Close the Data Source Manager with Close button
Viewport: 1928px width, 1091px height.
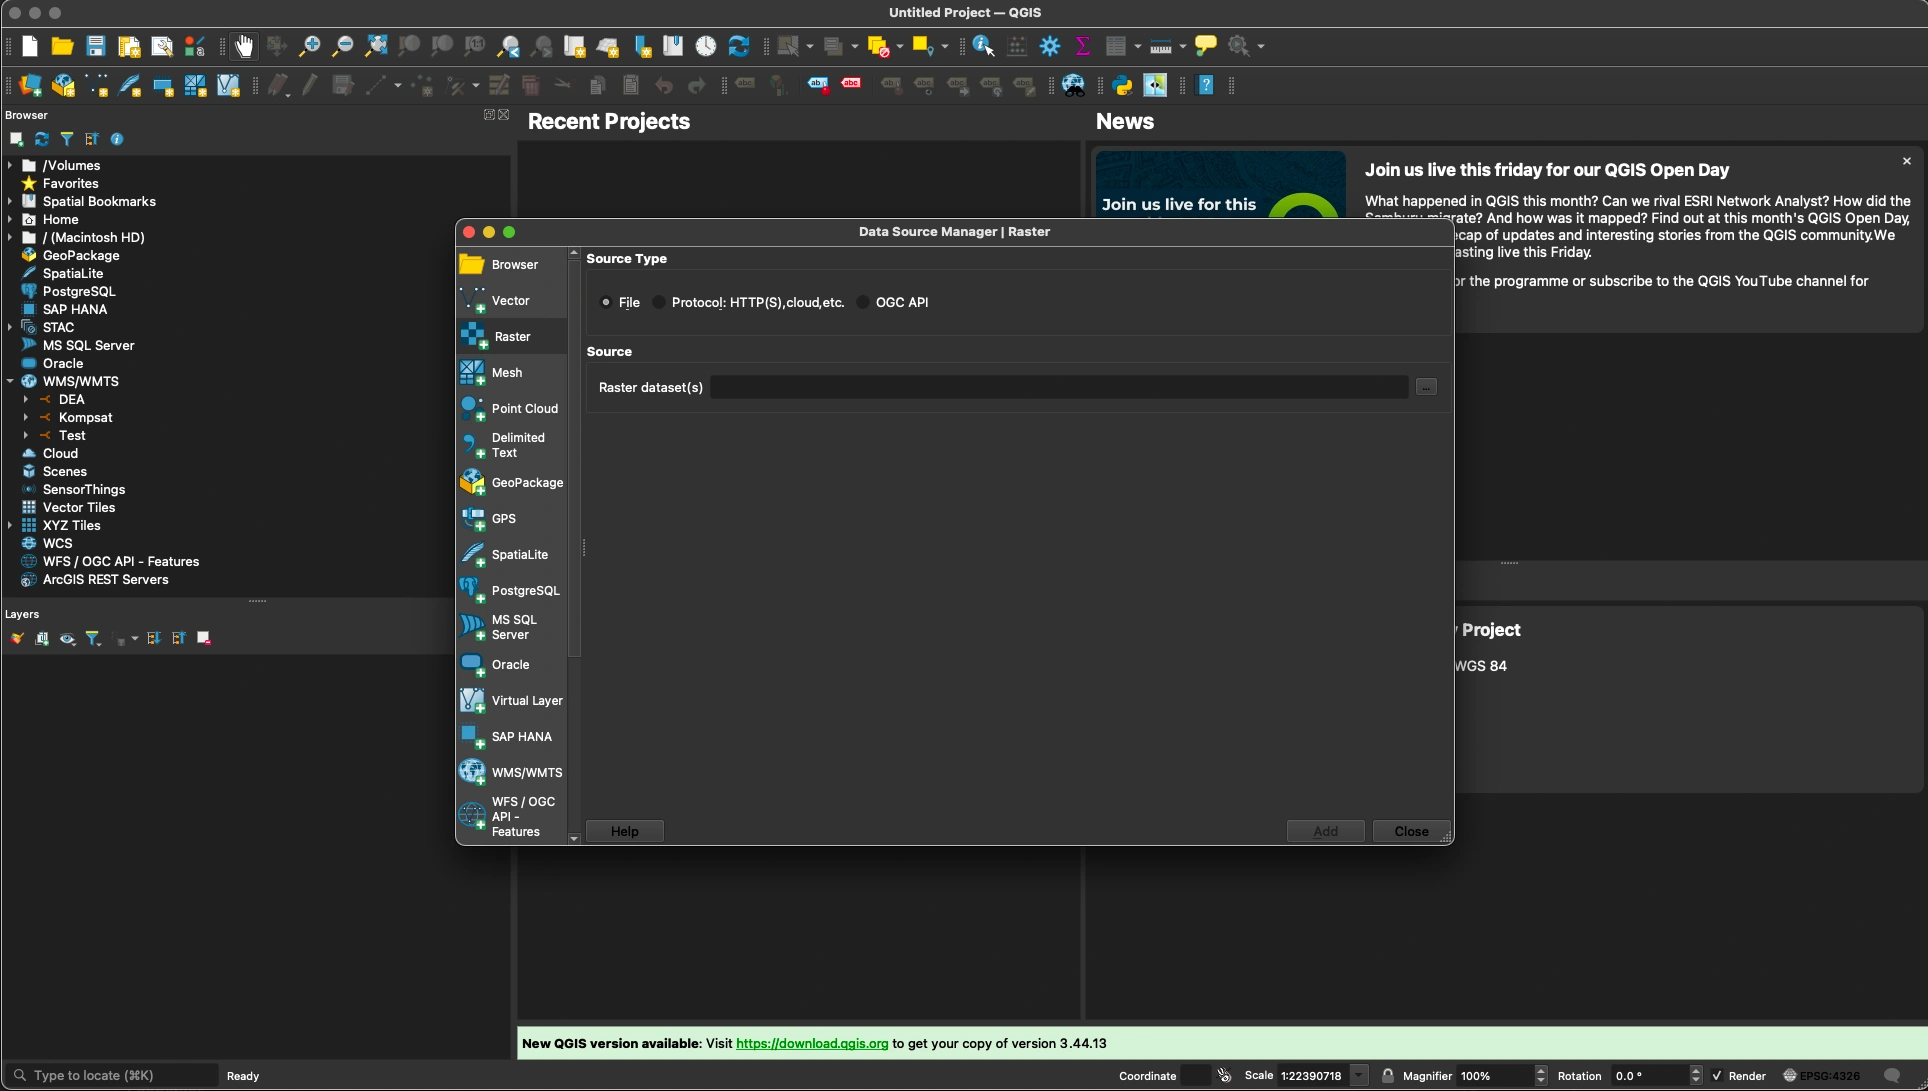click(x=1411, y=832)
